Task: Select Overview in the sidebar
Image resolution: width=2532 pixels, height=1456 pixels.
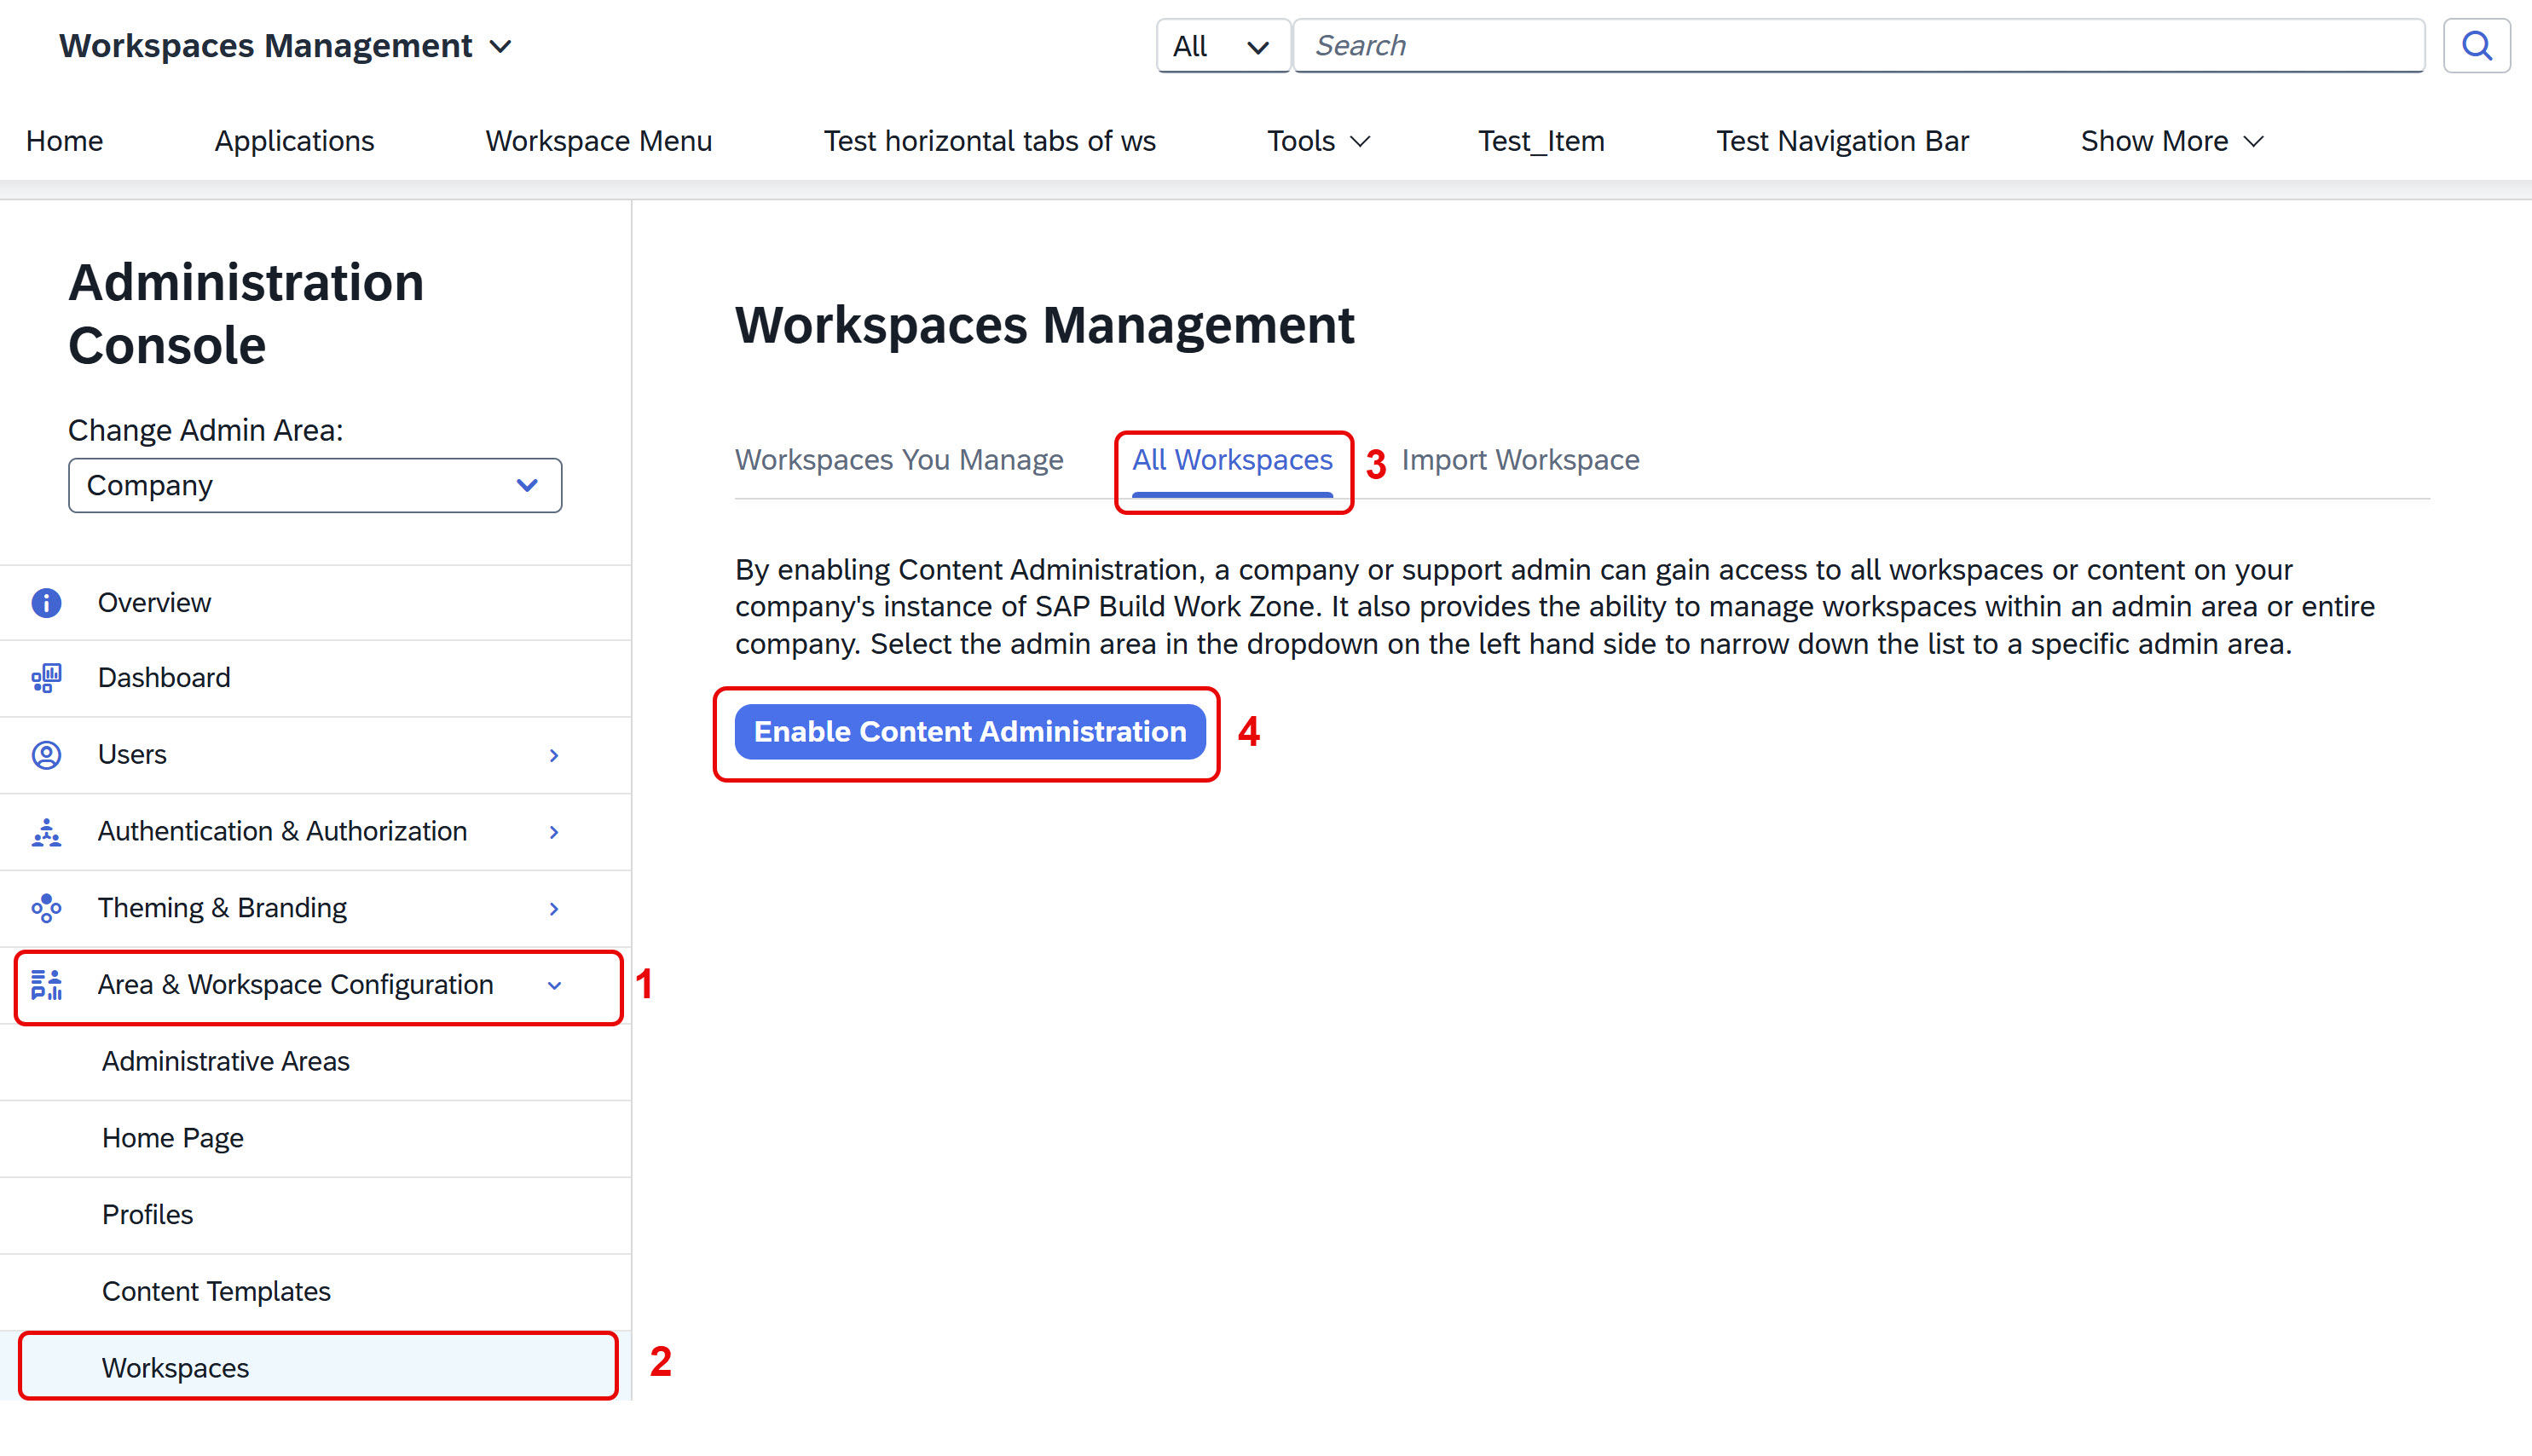Action: [x=315, y=603]
